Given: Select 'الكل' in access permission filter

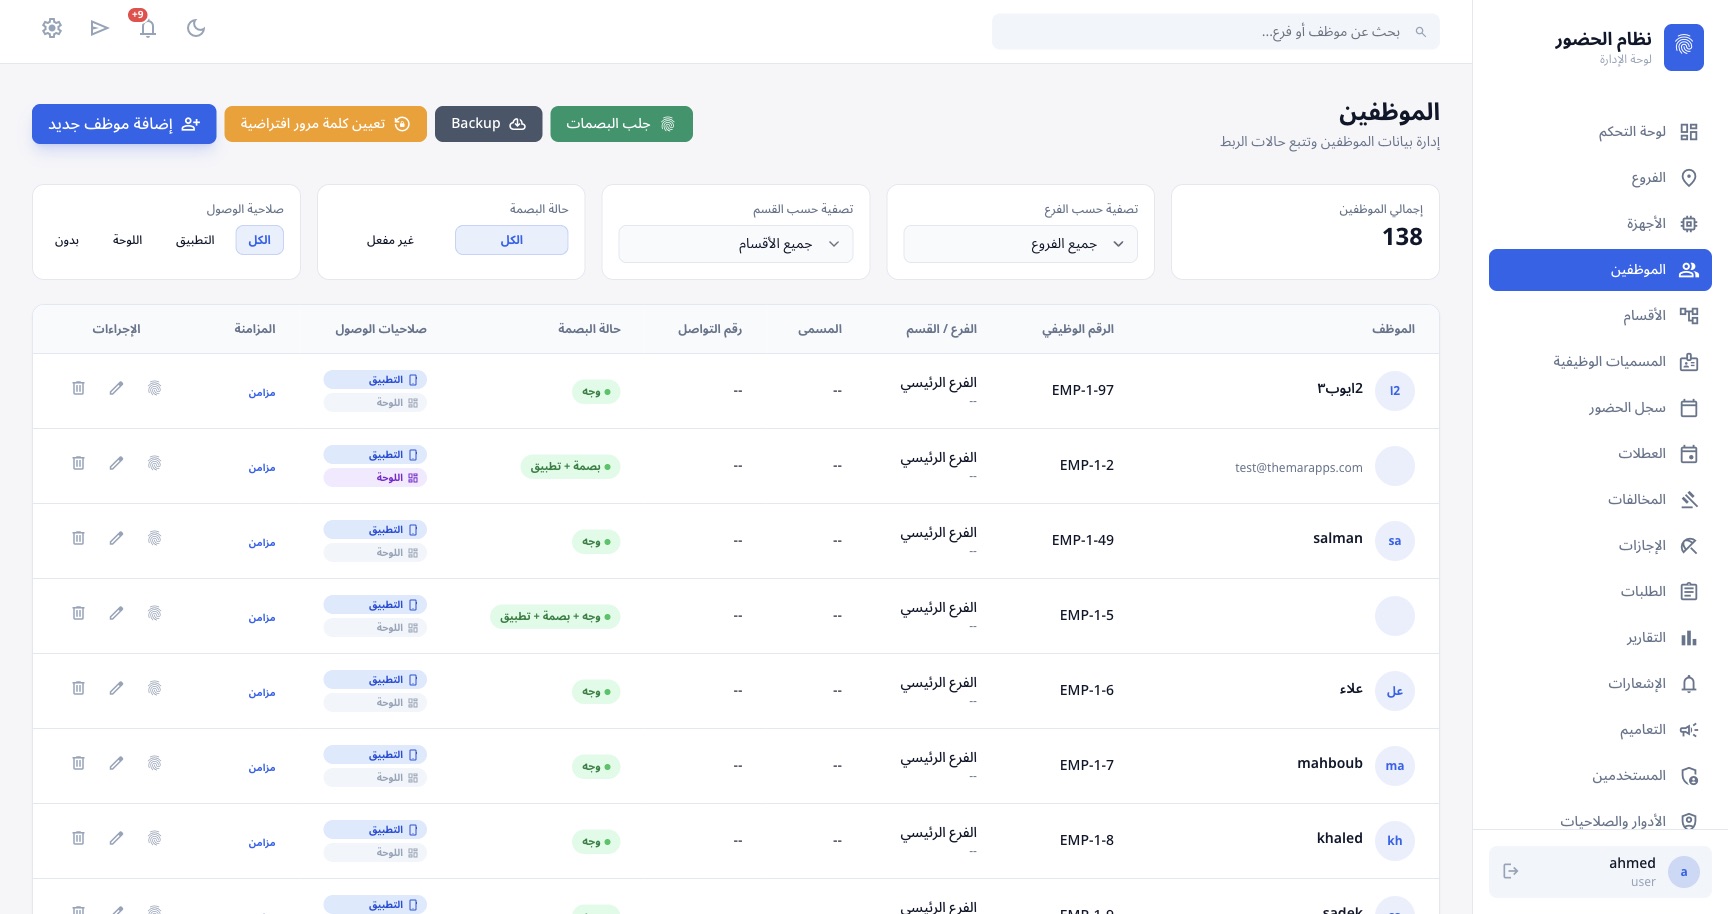Looking at the screenshot, I should (x=260, y=240).
